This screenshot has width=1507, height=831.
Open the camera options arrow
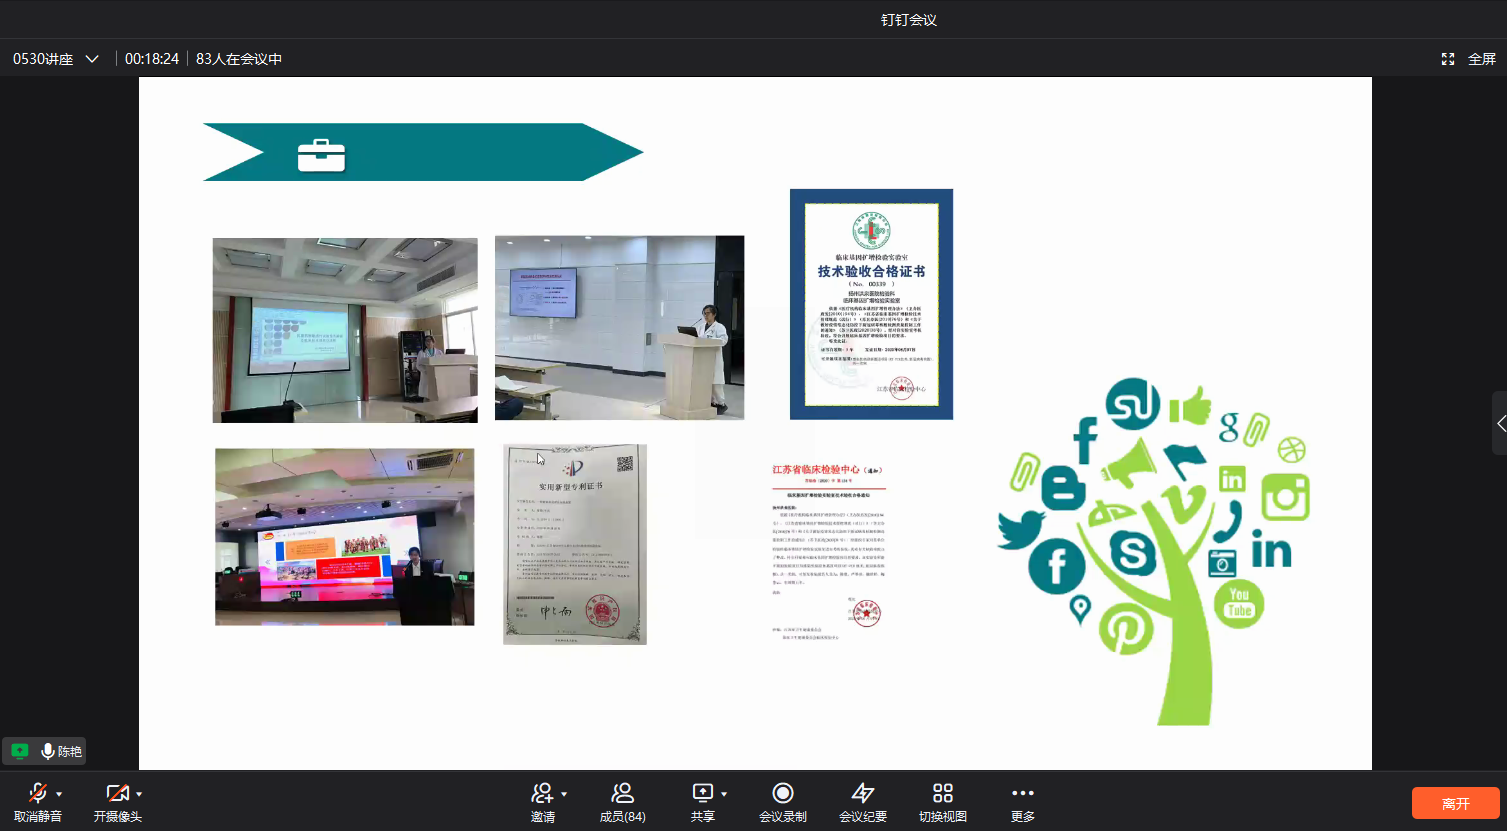[139, 794]
